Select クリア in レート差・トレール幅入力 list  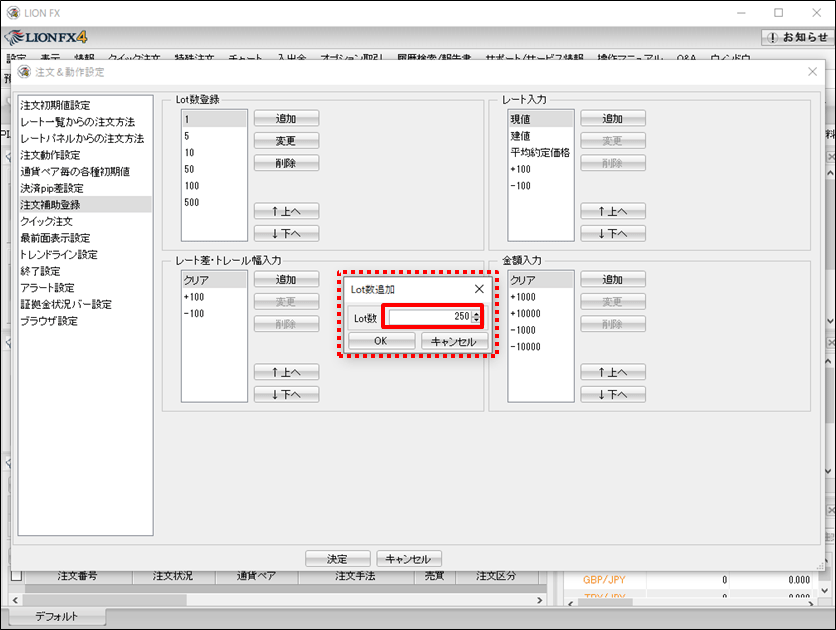[x=214, y=280]
